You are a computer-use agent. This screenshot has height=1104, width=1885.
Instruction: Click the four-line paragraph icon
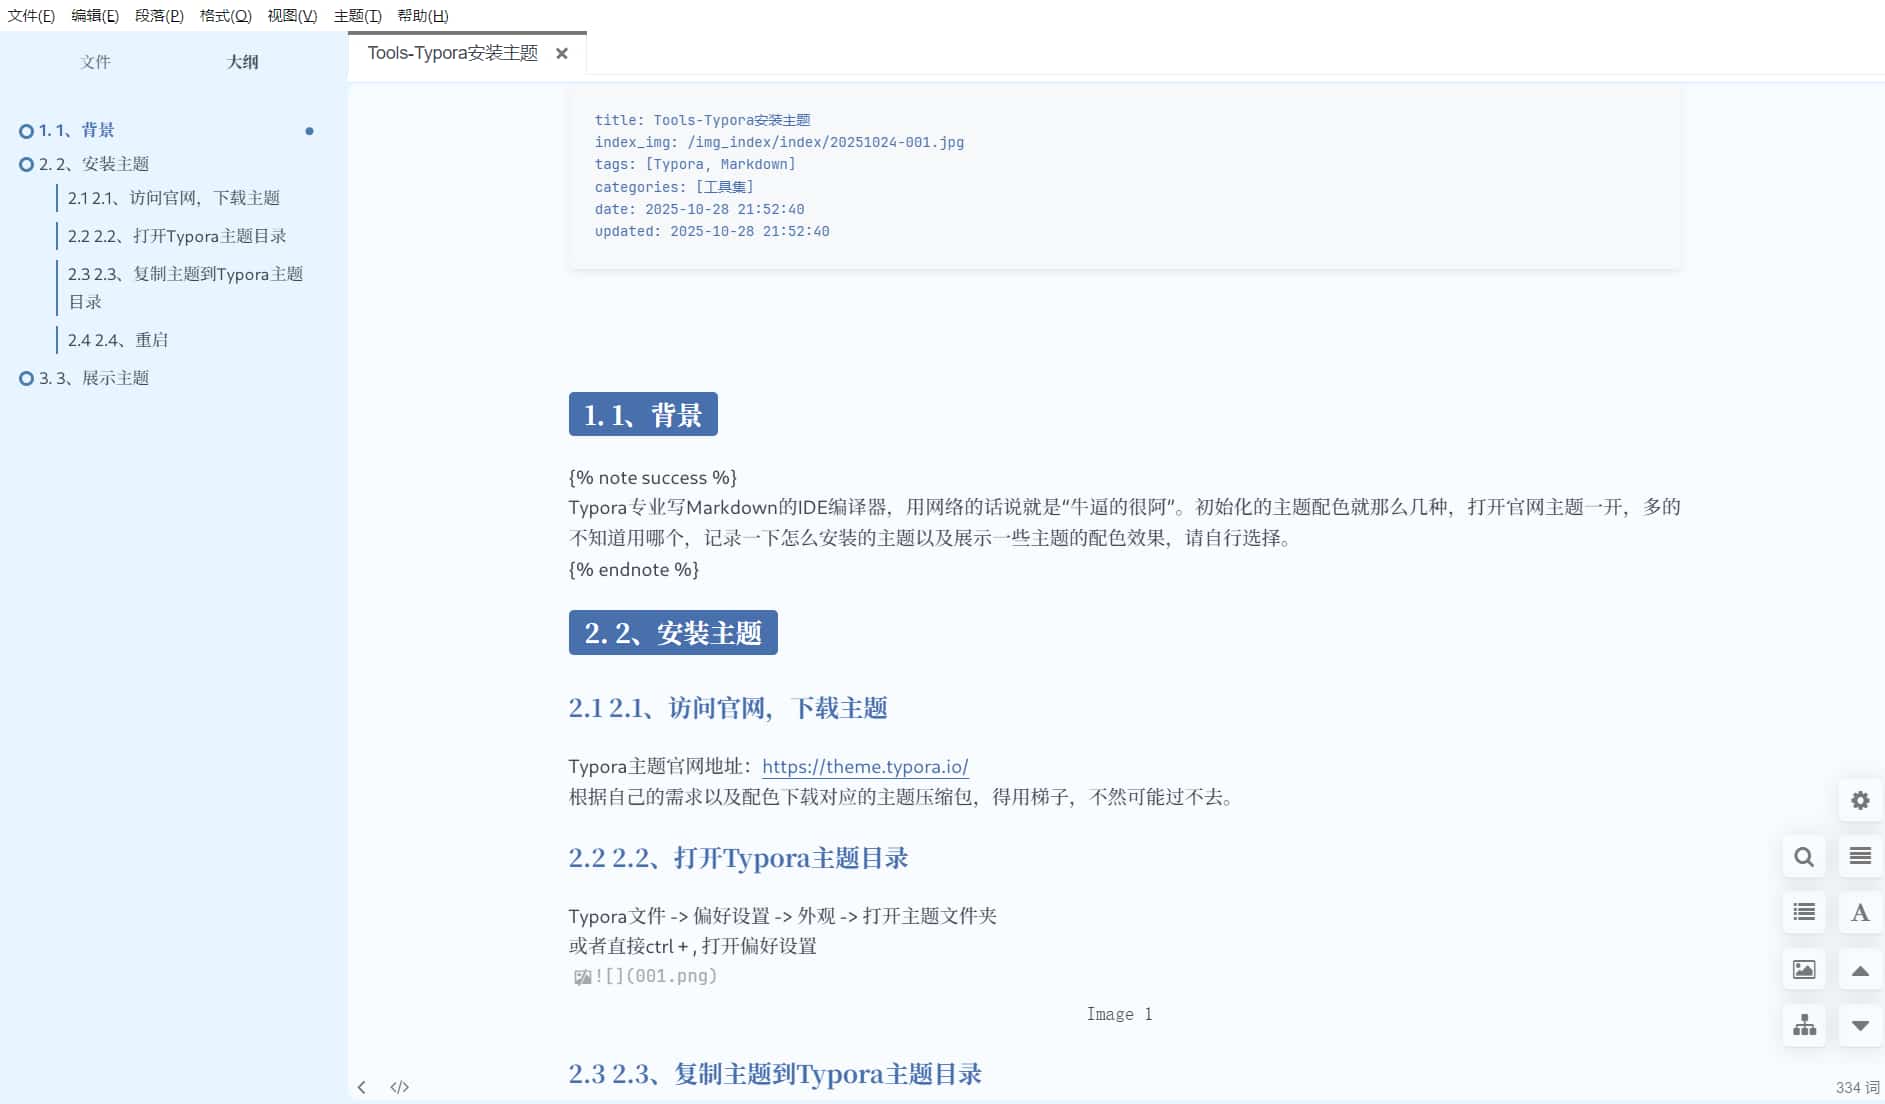[x=1860, y=856]
